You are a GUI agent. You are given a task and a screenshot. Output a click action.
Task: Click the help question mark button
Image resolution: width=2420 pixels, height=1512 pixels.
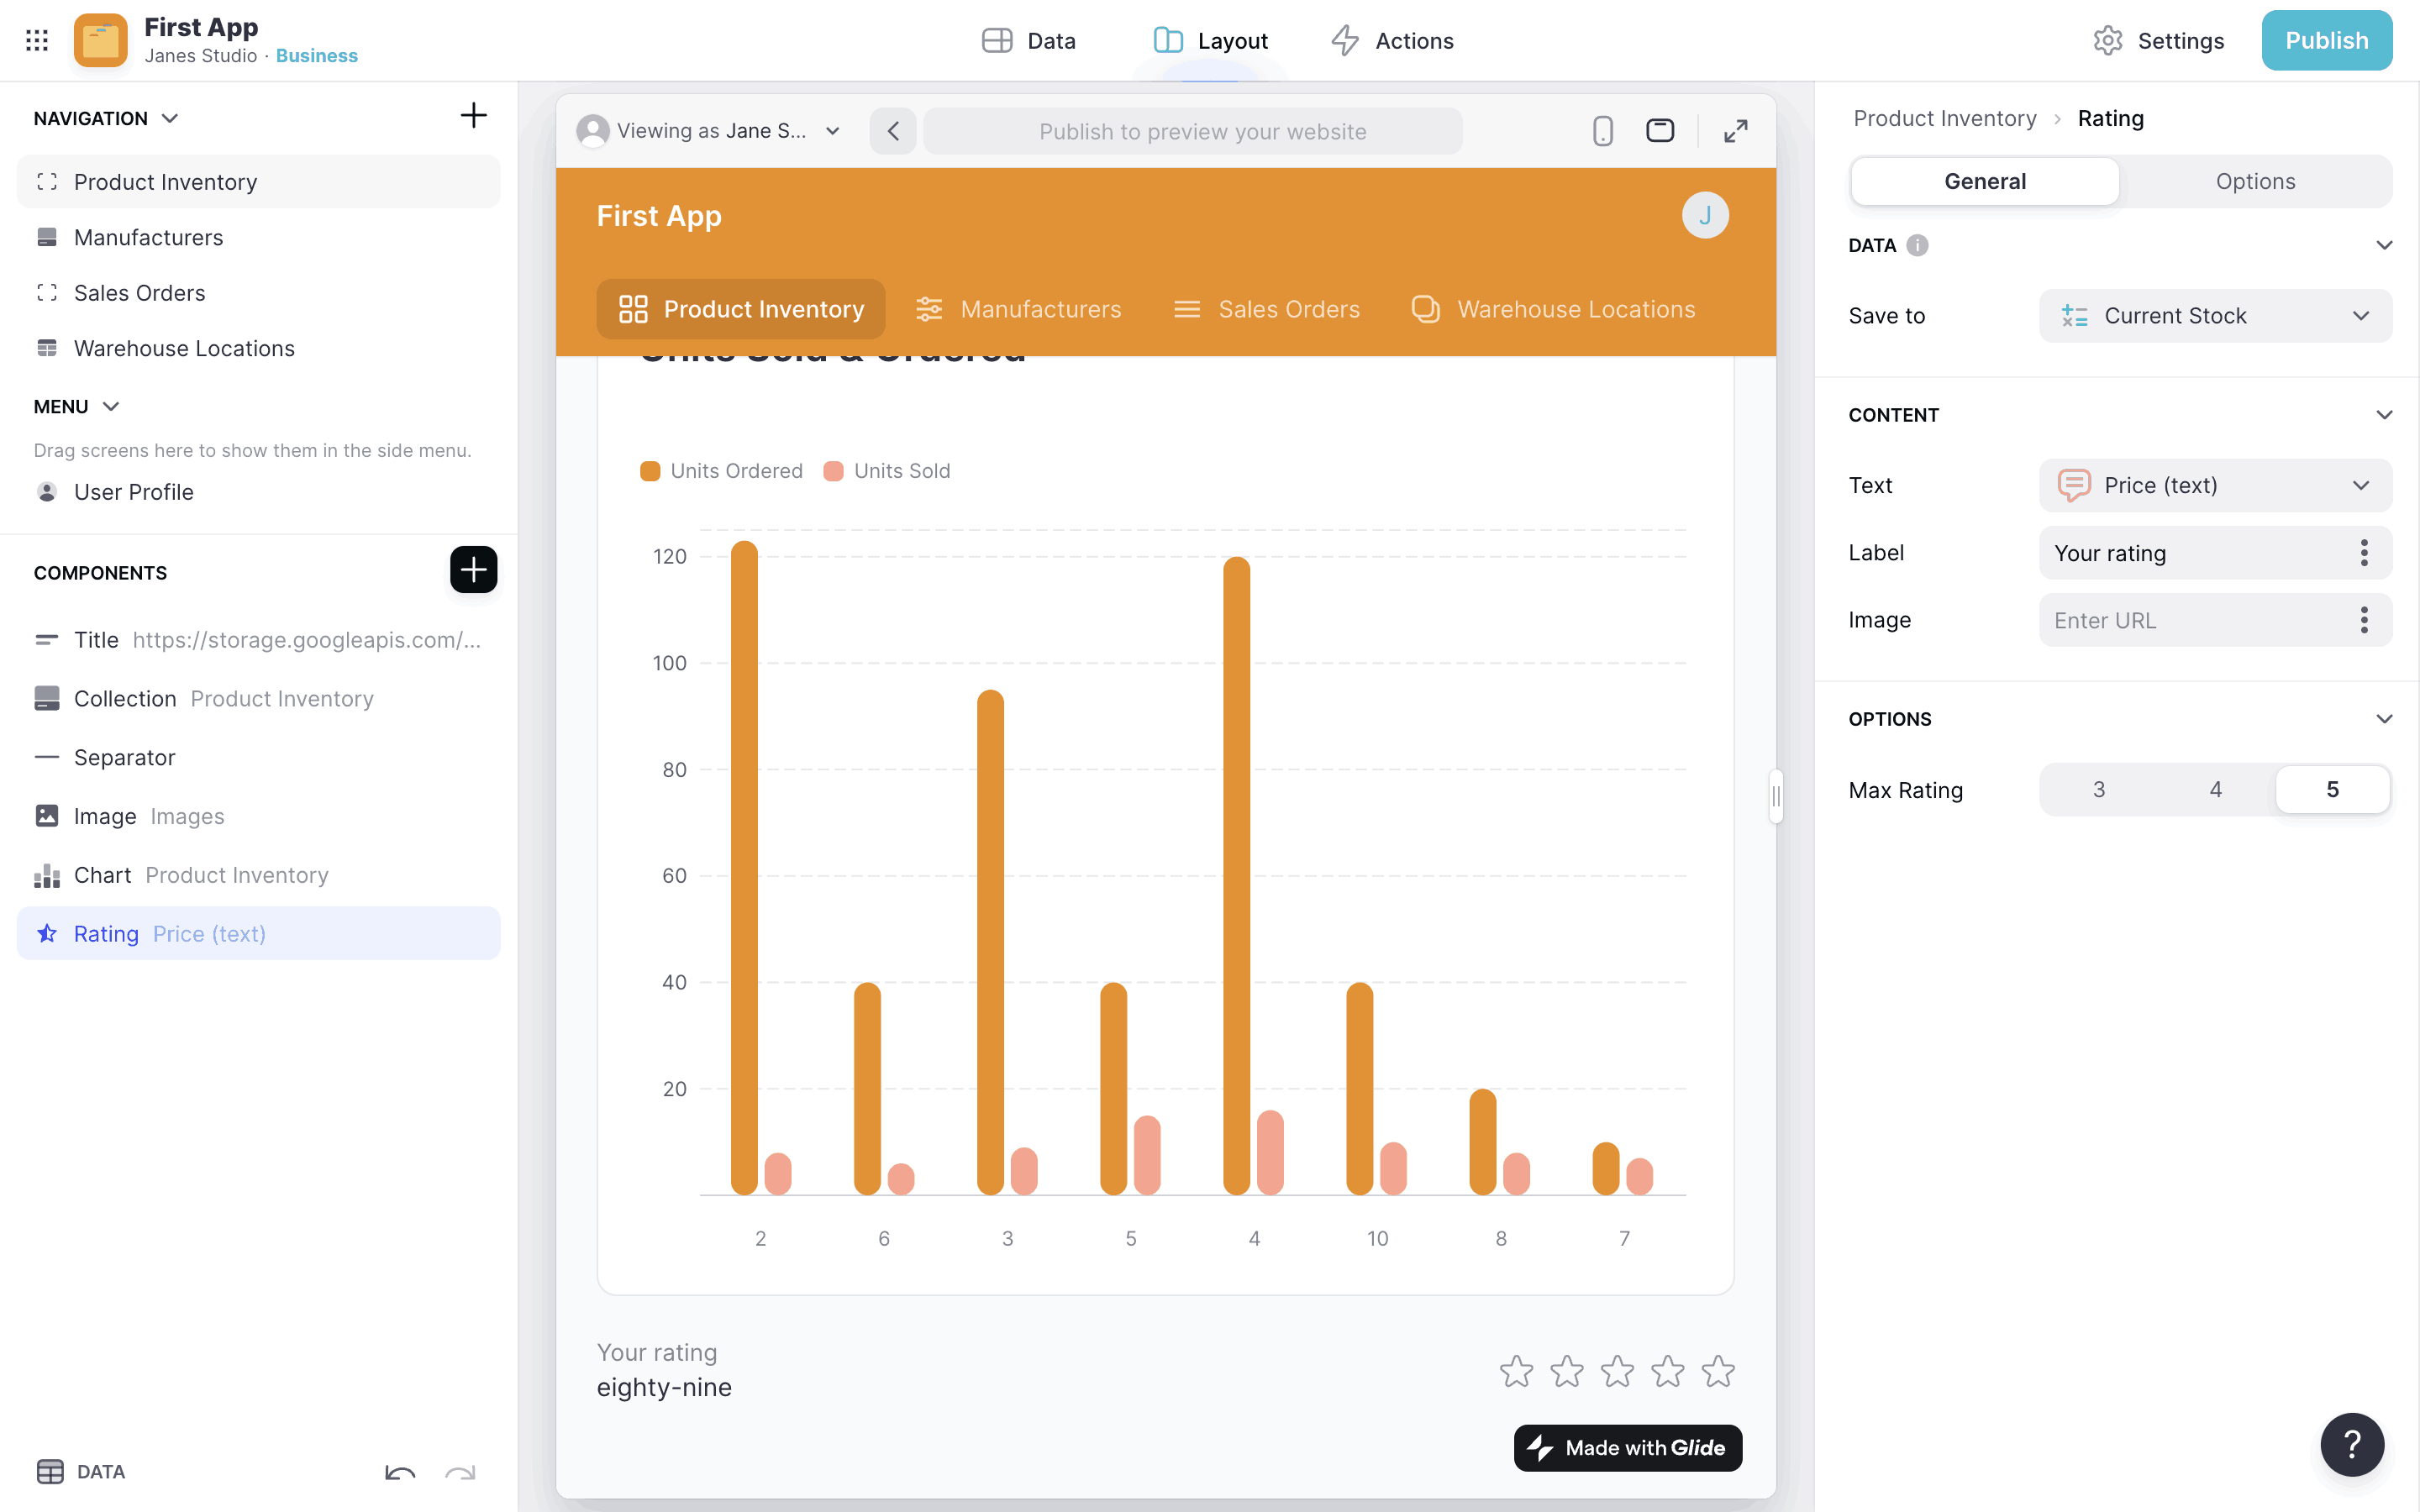pos(2352,1444)
